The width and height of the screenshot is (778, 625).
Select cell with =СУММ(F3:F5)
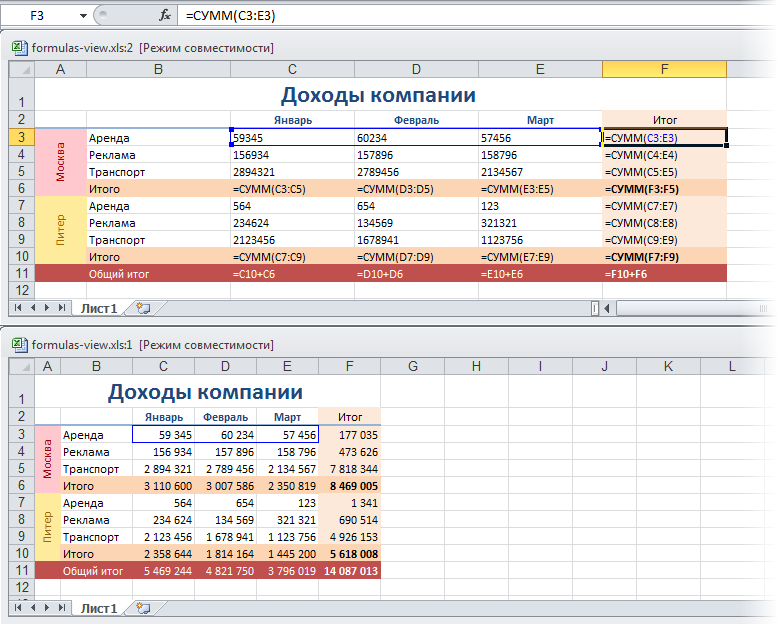point(664,188)
